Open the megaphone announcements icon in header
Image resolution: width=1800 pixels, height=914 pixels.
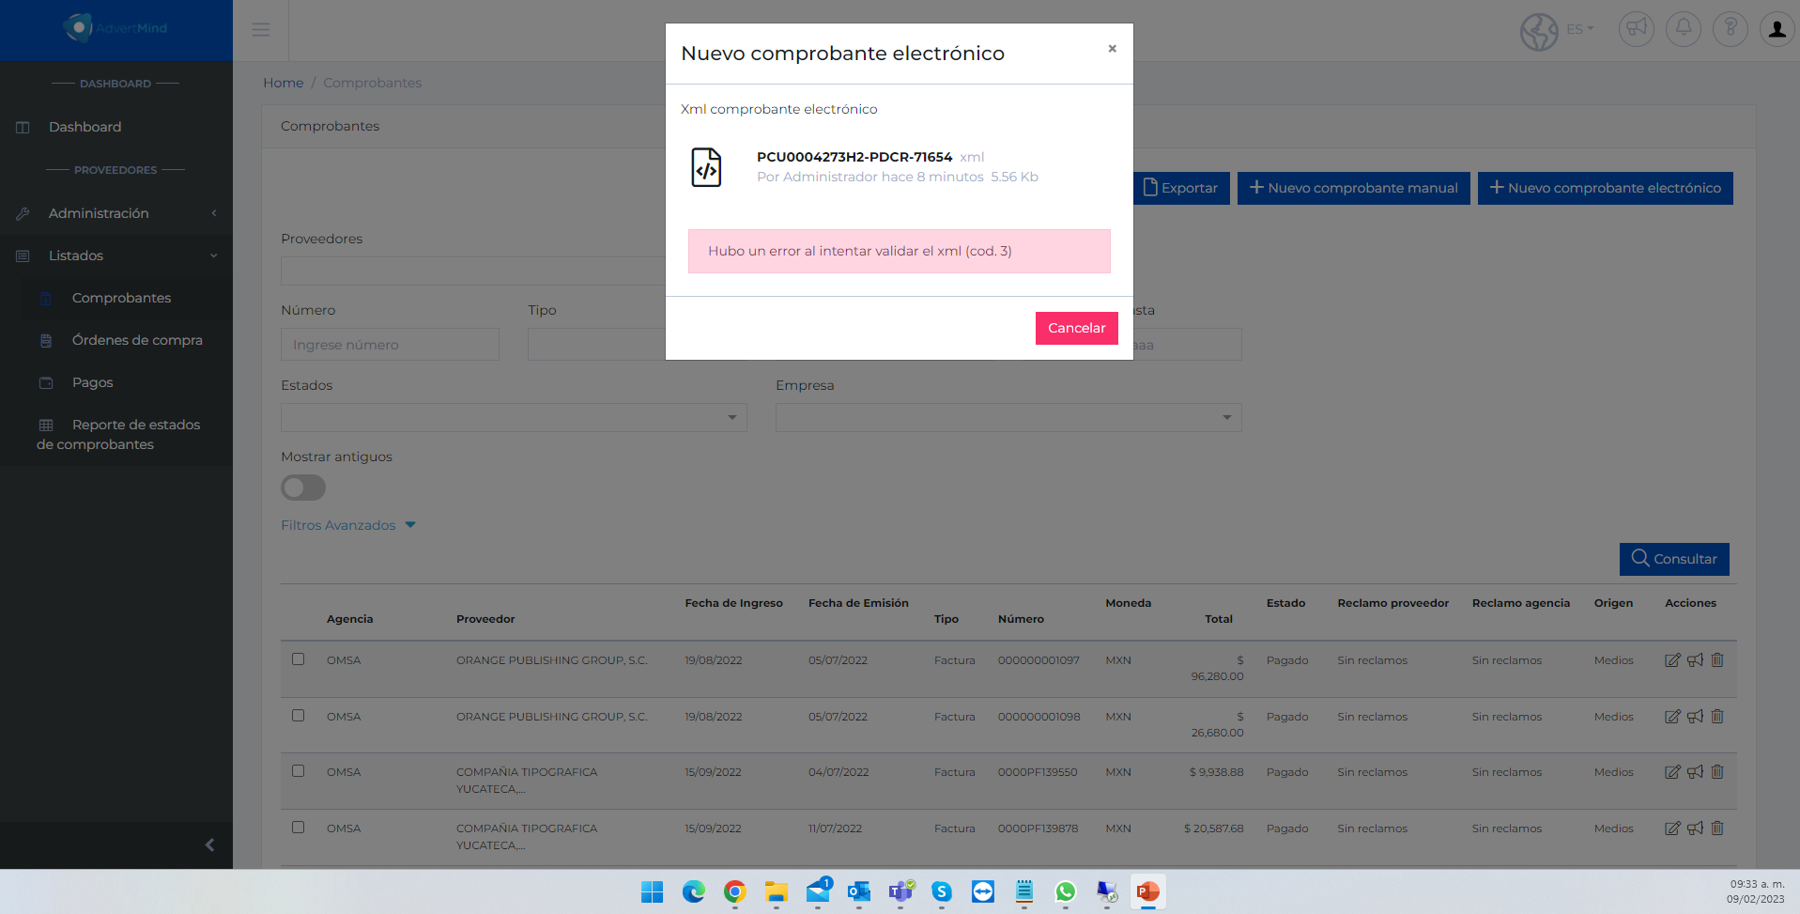(1636, 29)
